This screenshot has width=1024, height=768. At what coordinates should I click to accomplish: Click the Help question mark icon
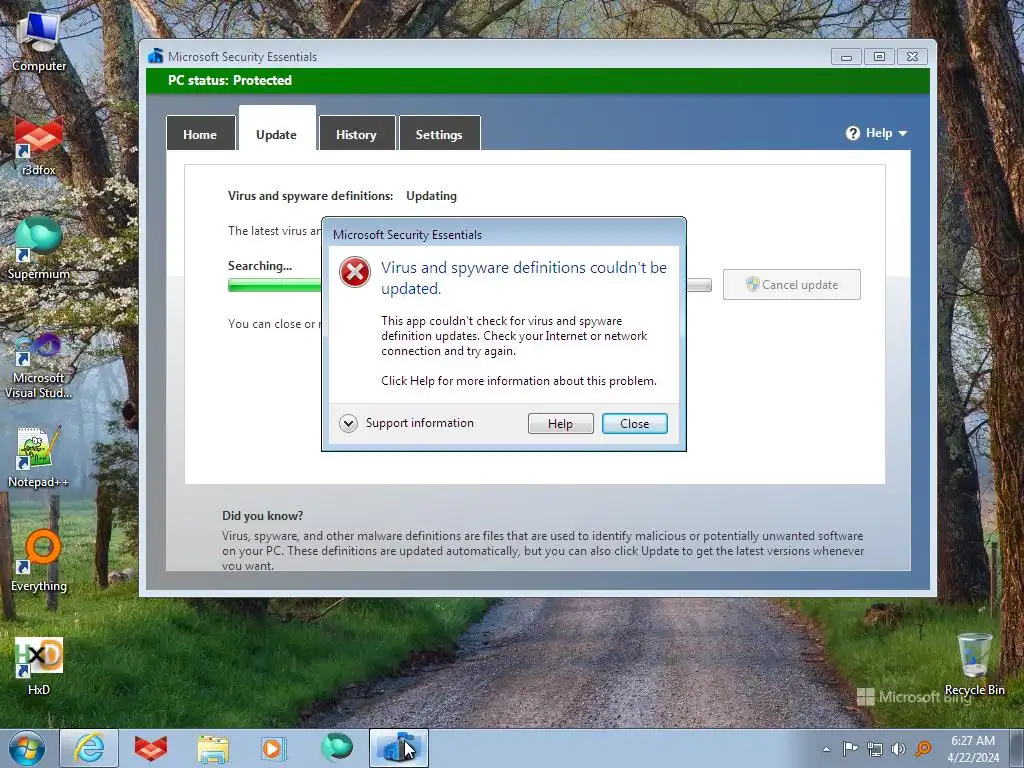853,133
